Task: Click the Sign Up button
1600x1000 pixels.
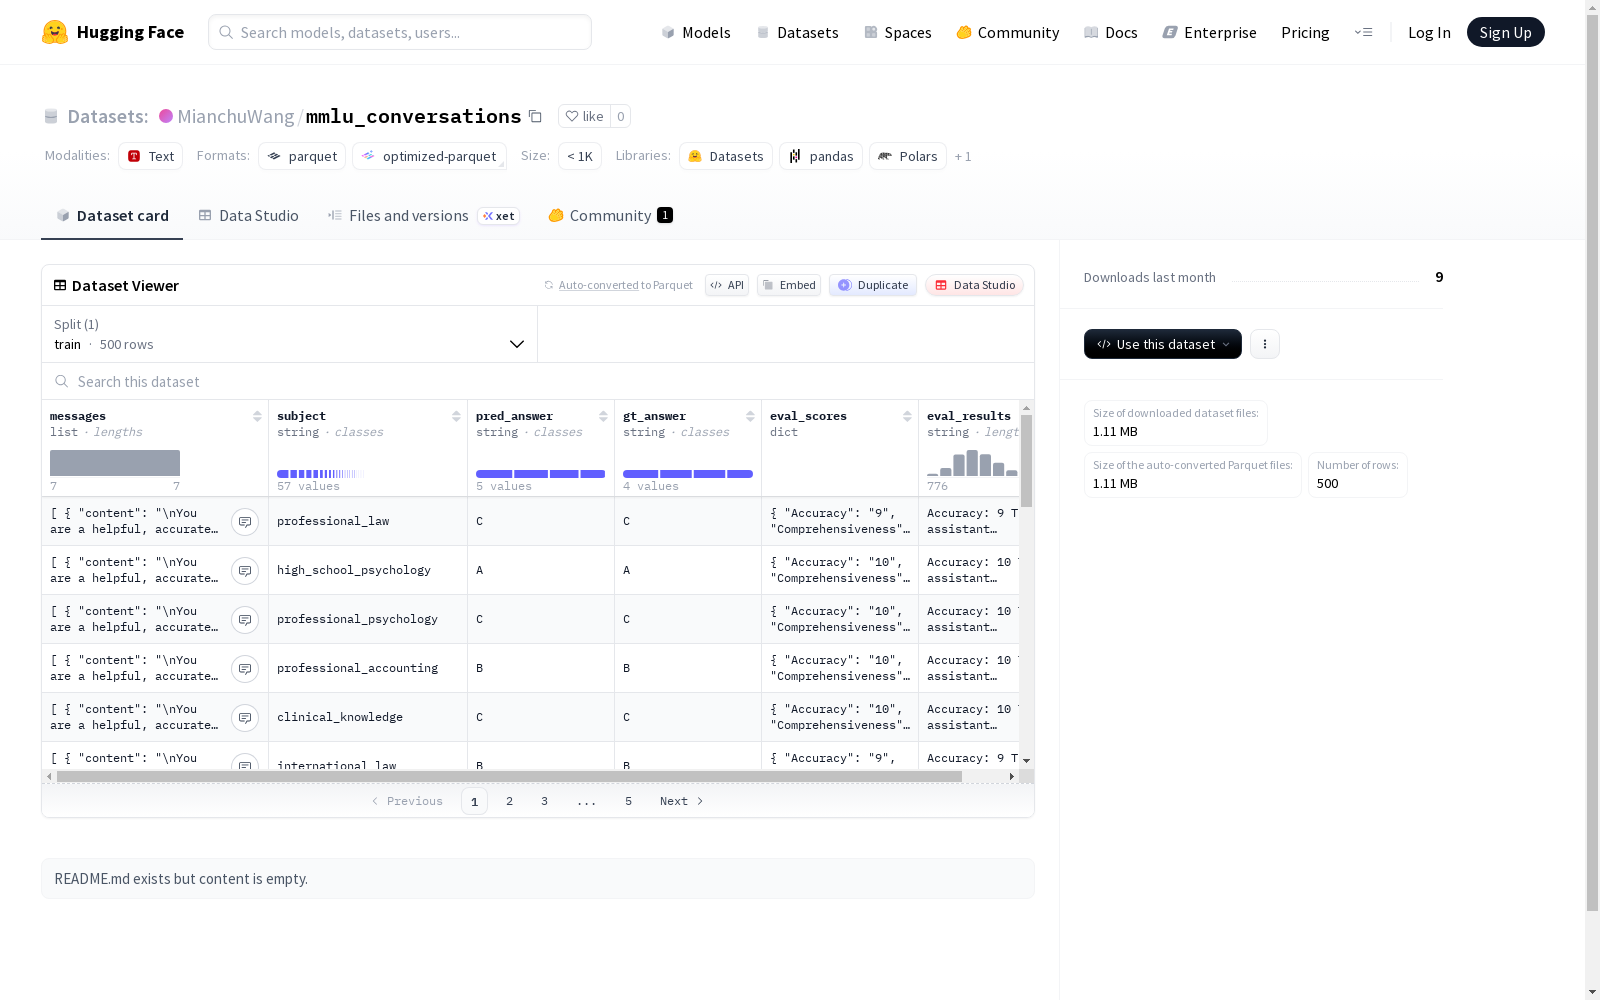Action: click(1505, 32)
